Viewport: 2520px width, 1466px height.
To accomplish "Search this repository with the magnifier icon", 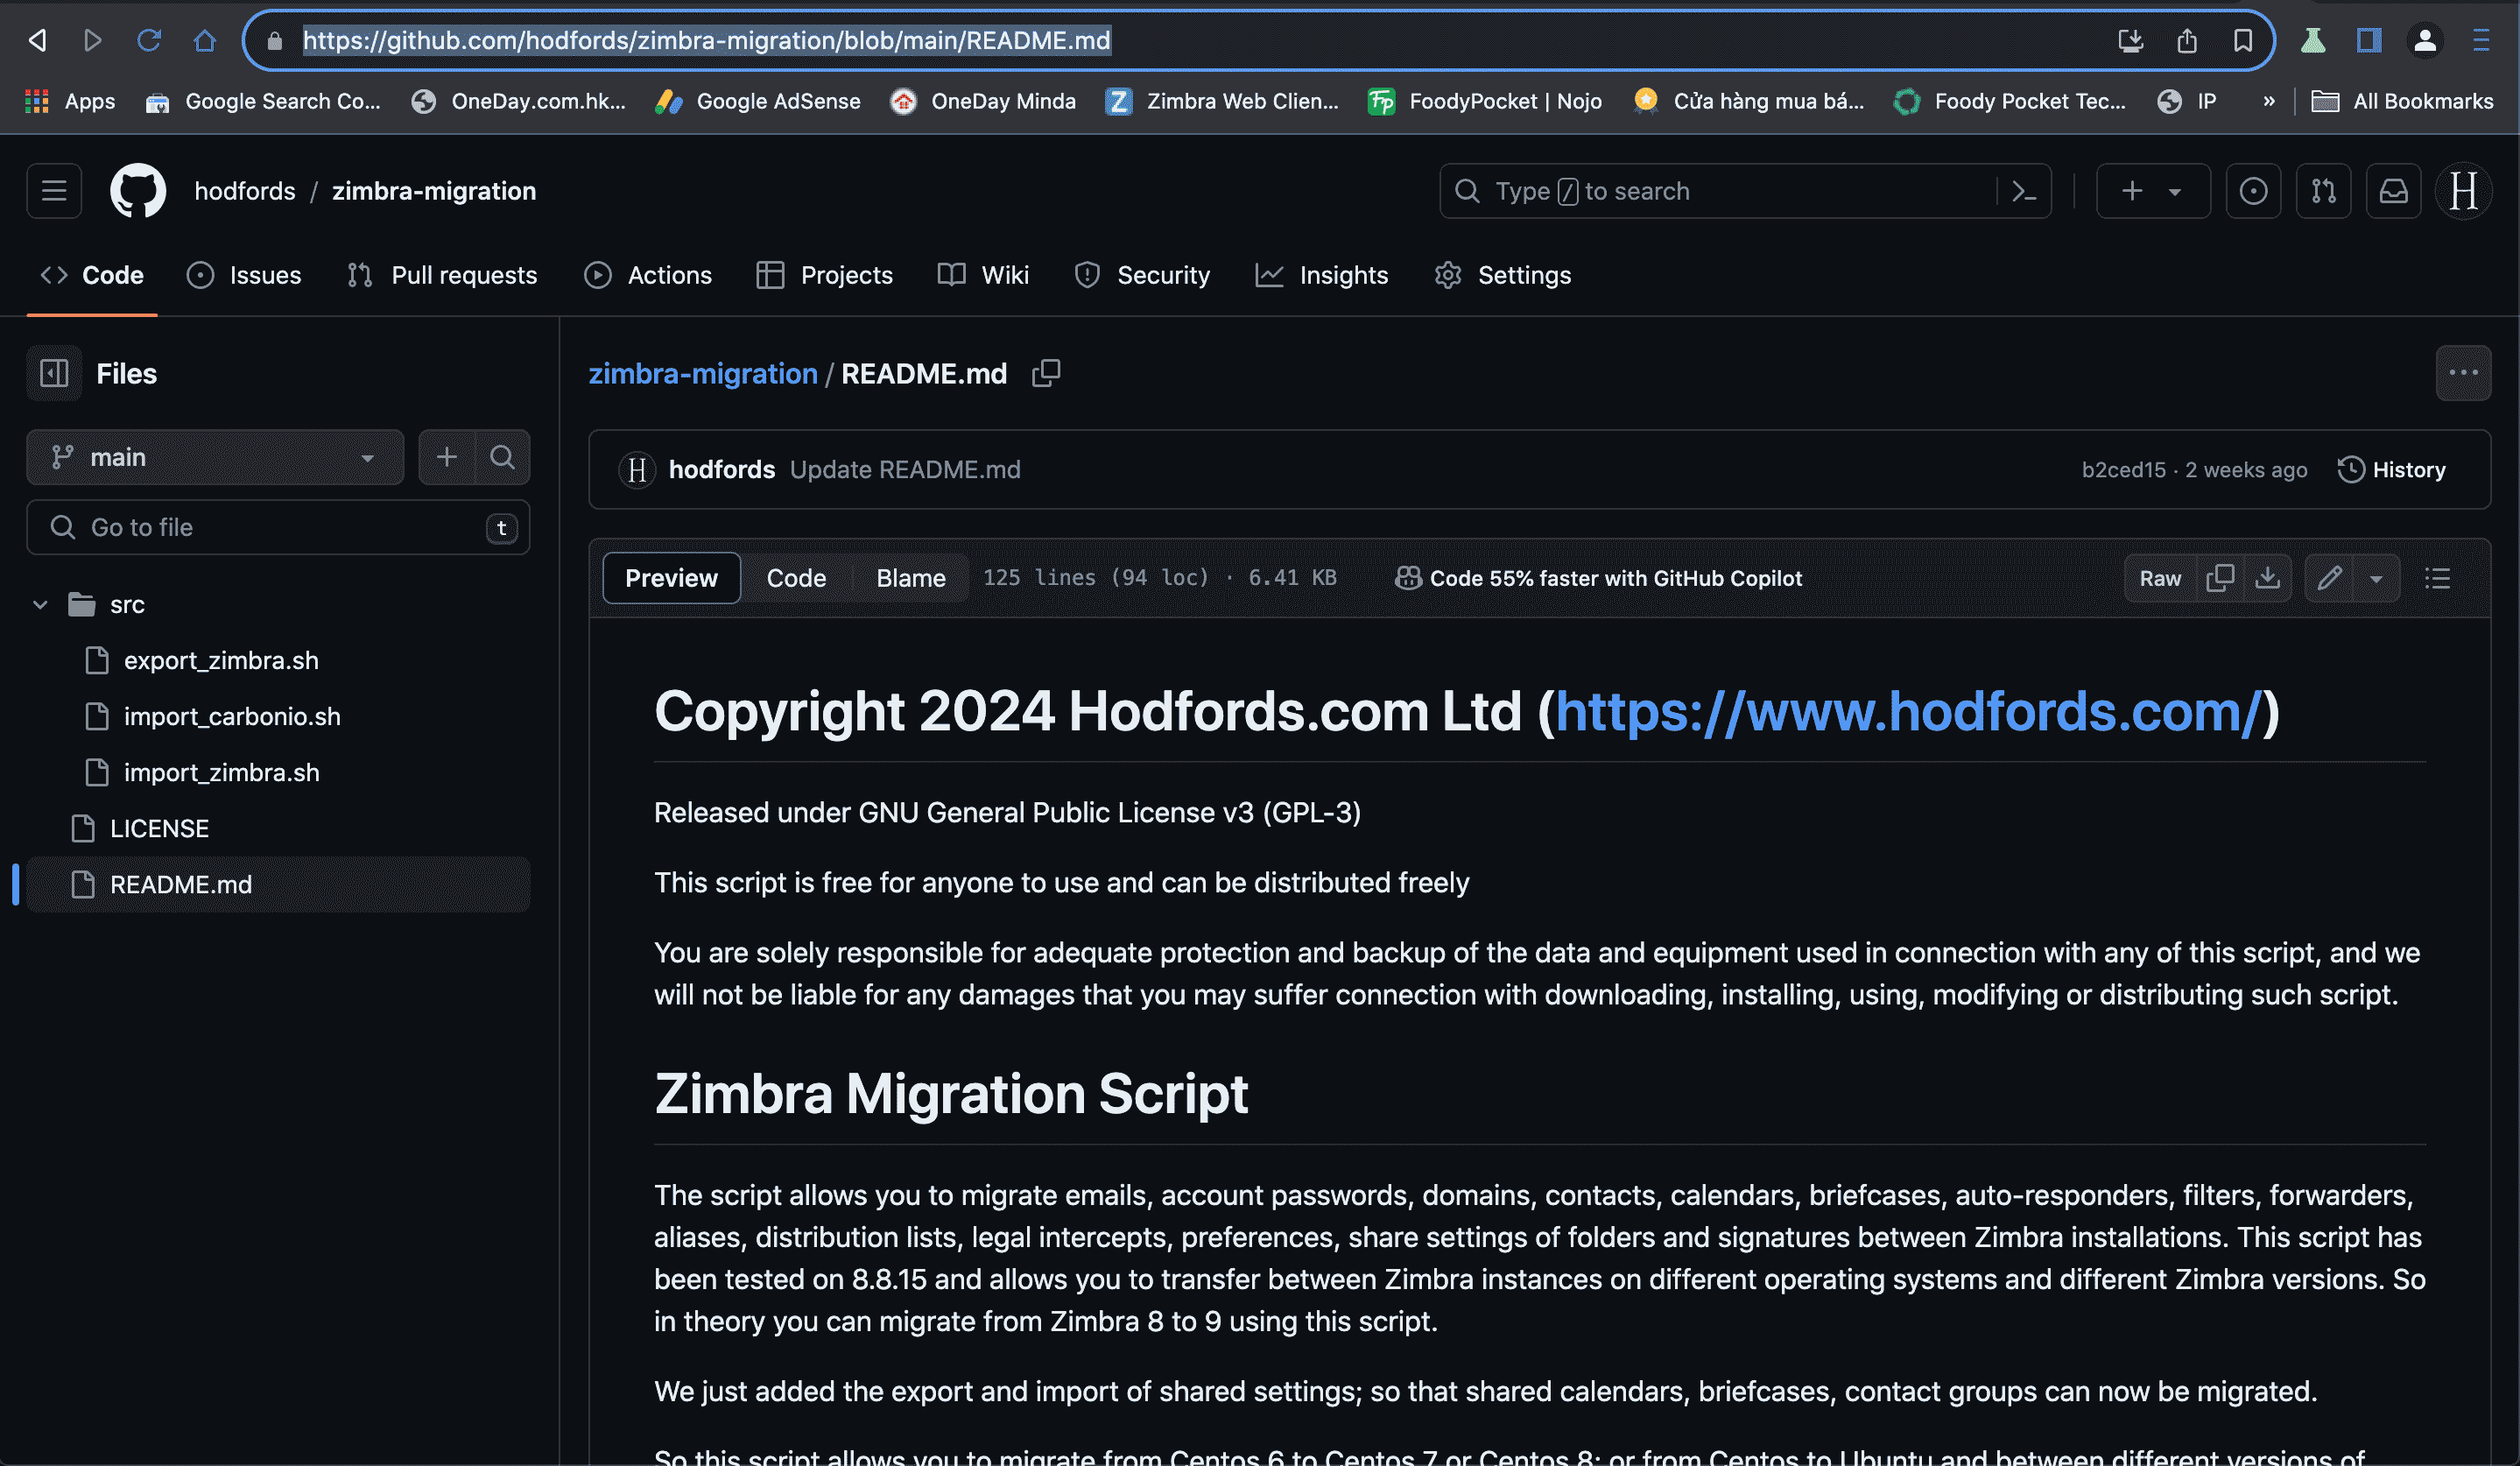I will click(x=502, y=457).
